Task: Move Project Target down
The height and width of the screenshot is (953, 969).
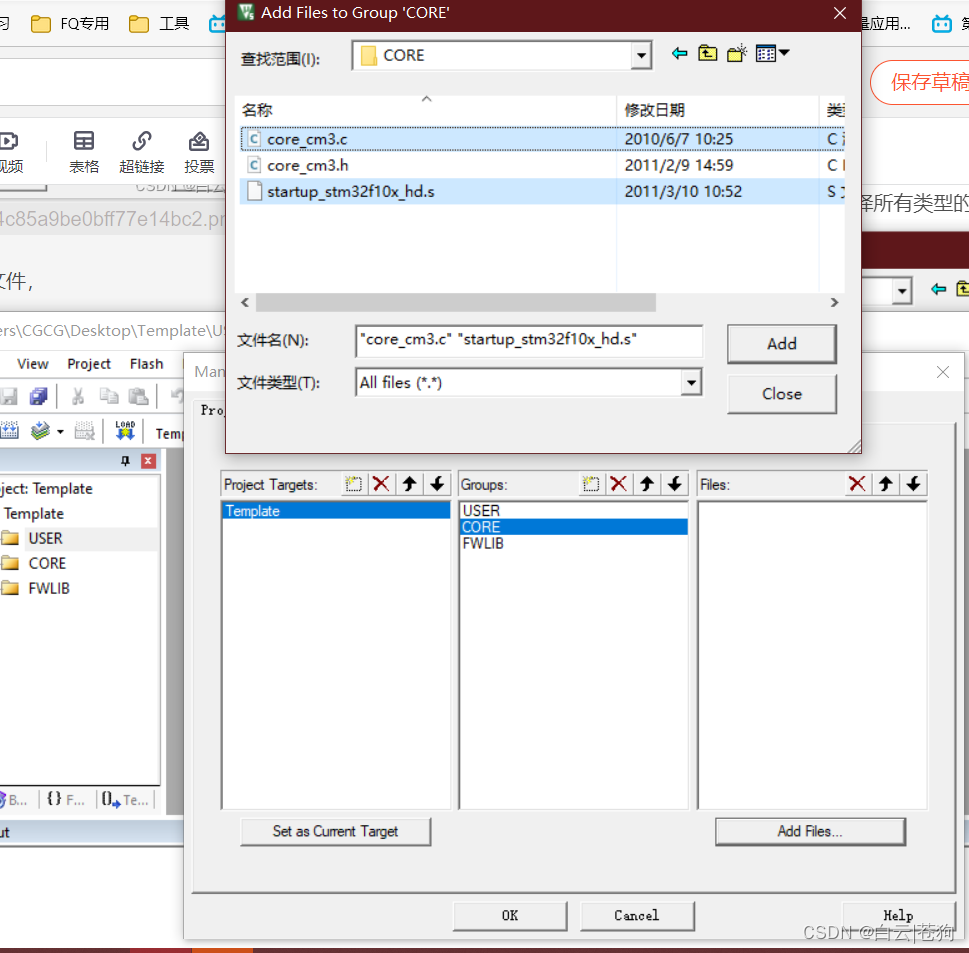Action: click(437, 484)
